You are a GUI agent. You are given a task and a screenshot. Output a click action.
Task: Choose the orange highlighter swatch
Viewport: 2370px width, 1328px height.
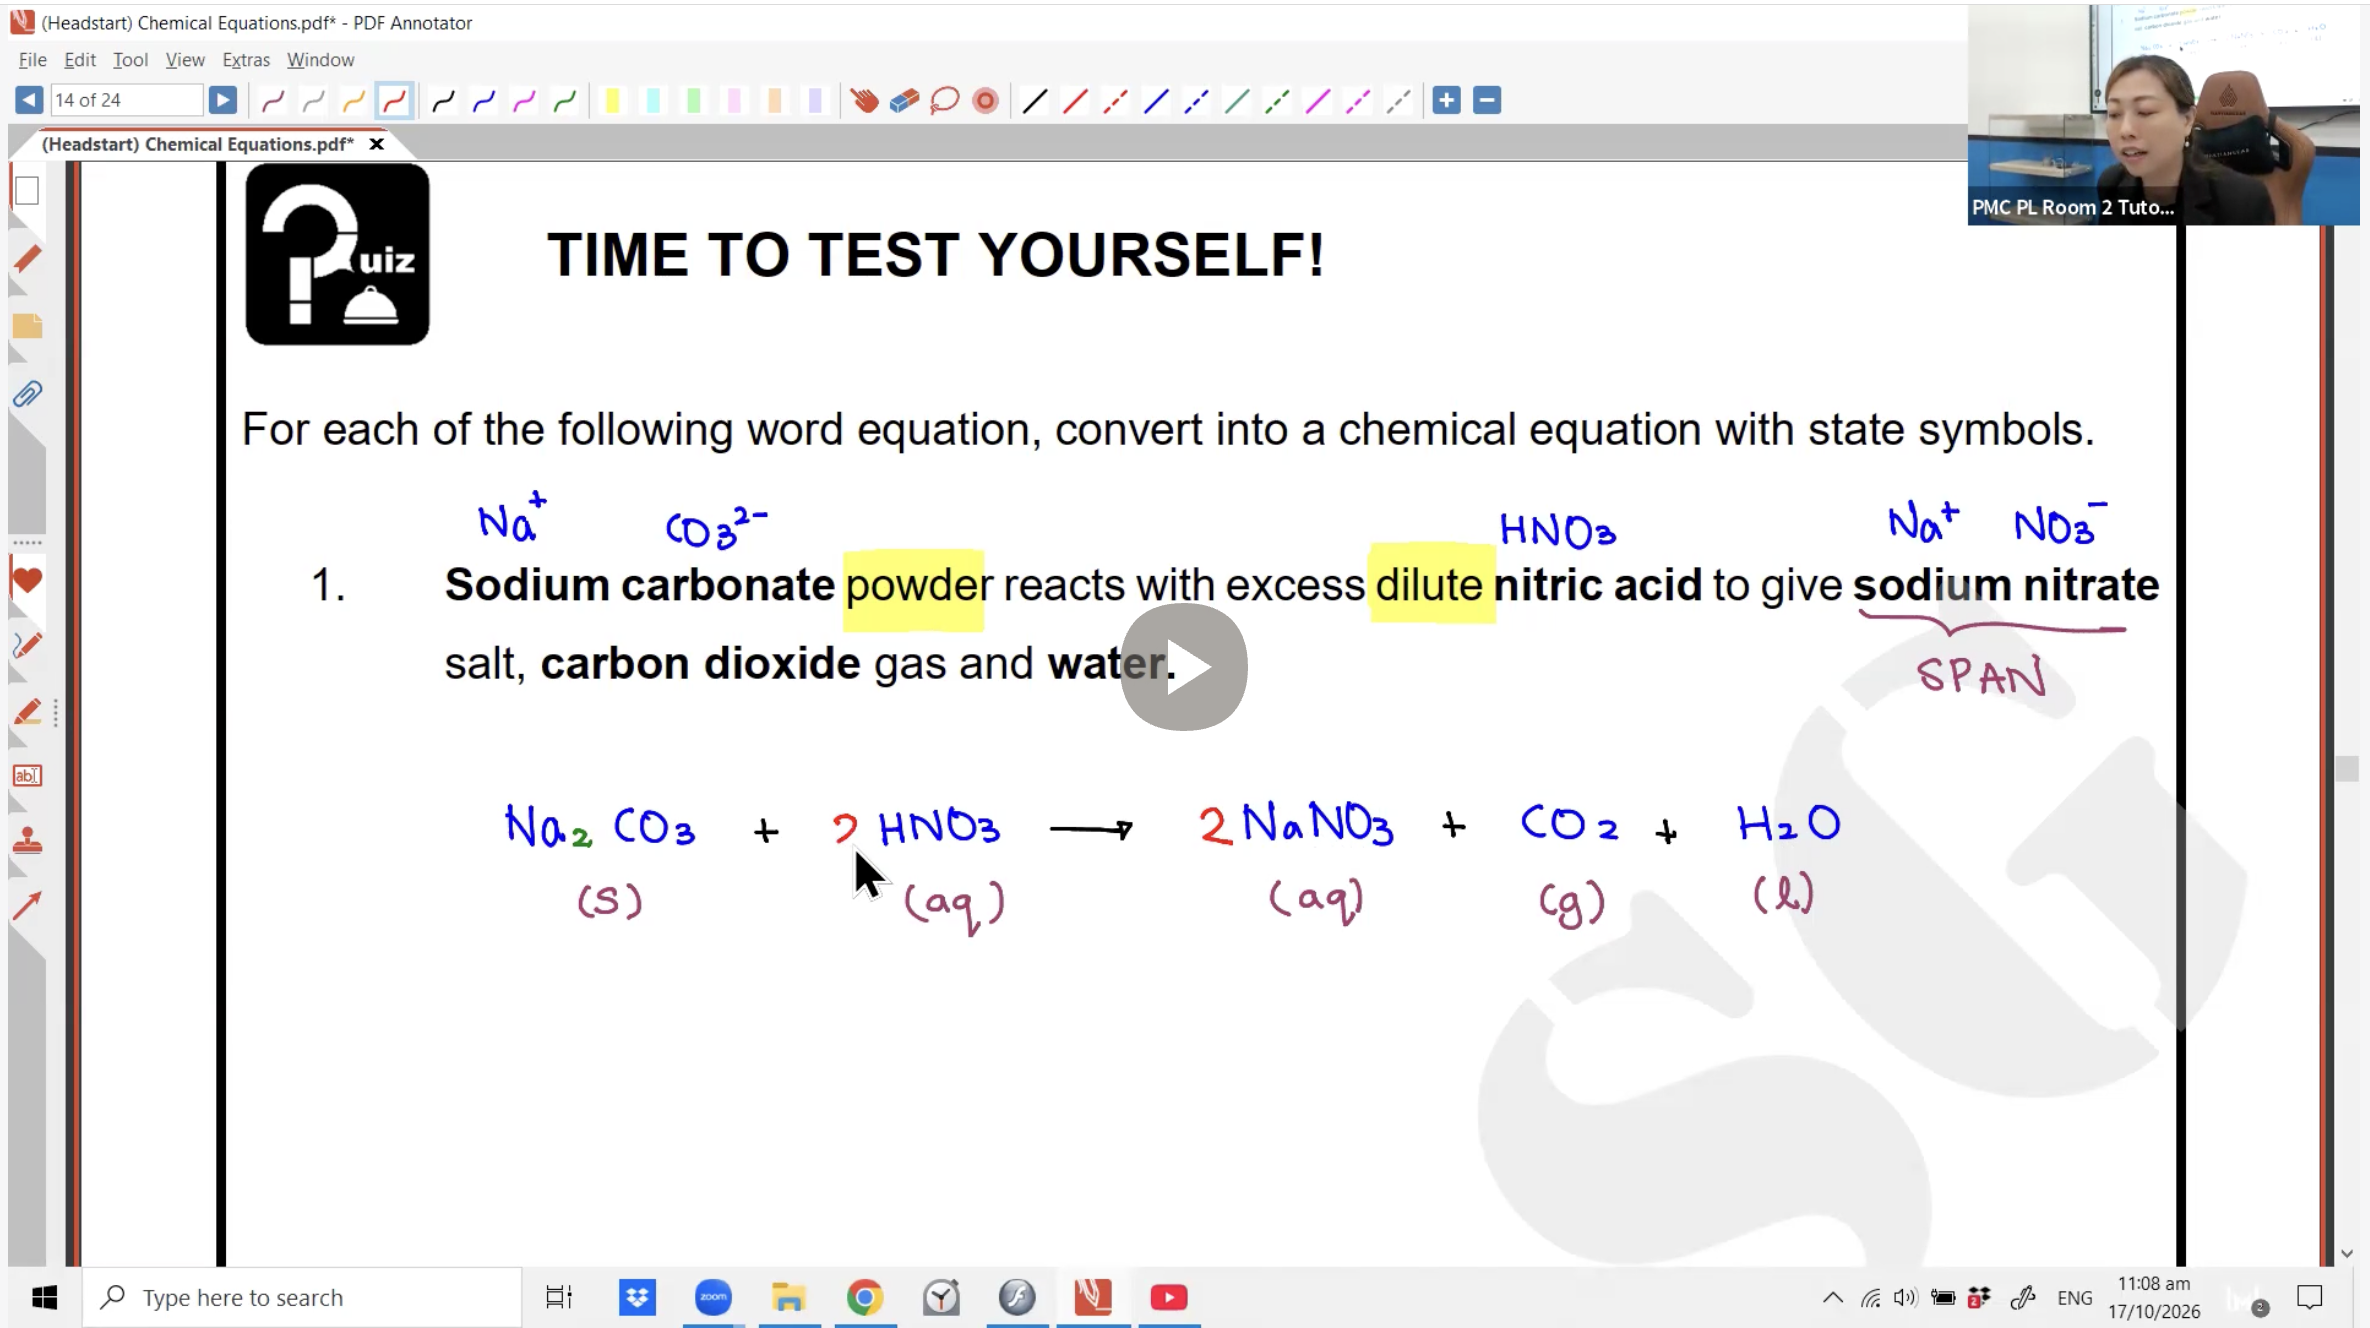click(774, 100)
